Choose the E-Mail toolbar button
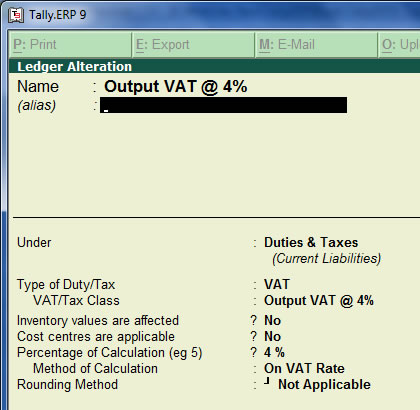The height and width of the screenshot is (410, 420). [x=317, y=45]
